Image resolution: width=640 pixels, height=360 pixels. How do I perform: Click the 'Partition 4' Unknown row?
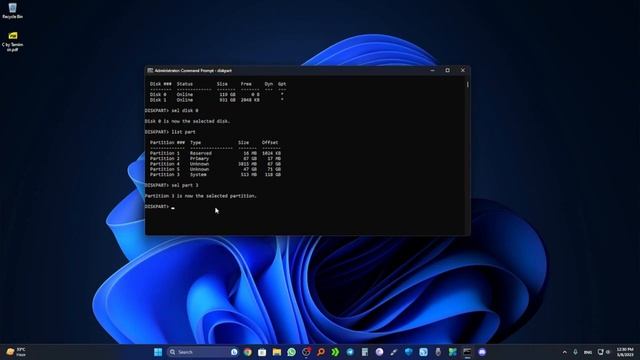(215, 164)
